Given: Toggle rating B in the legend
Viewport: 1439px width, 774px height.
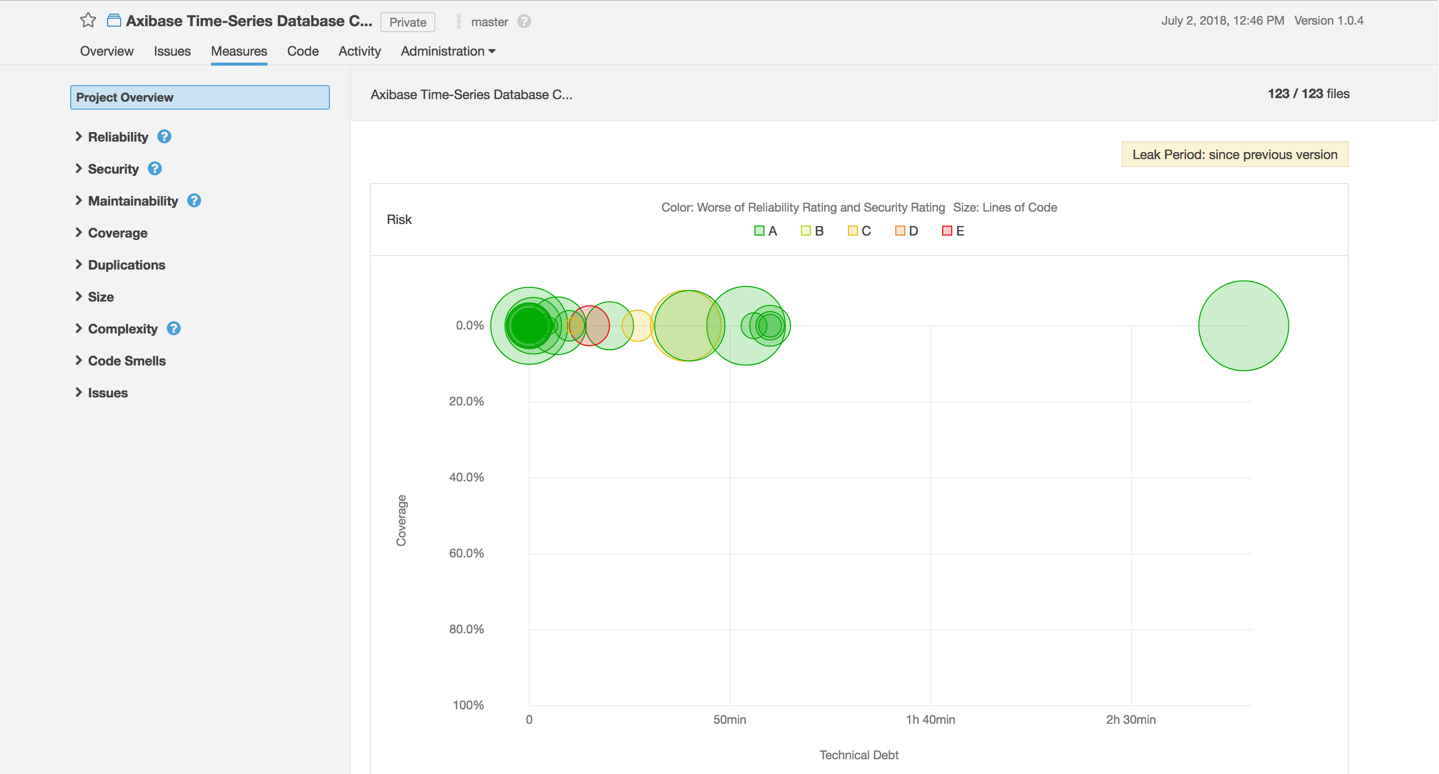Looking at the screenshot, I should point(812,231).
